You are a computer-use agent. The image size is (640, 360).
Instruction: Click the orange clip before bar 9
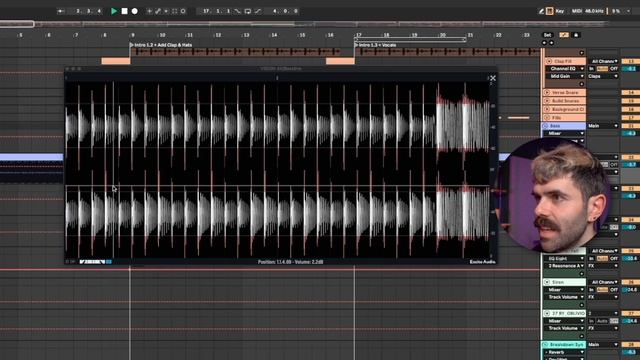116,61
